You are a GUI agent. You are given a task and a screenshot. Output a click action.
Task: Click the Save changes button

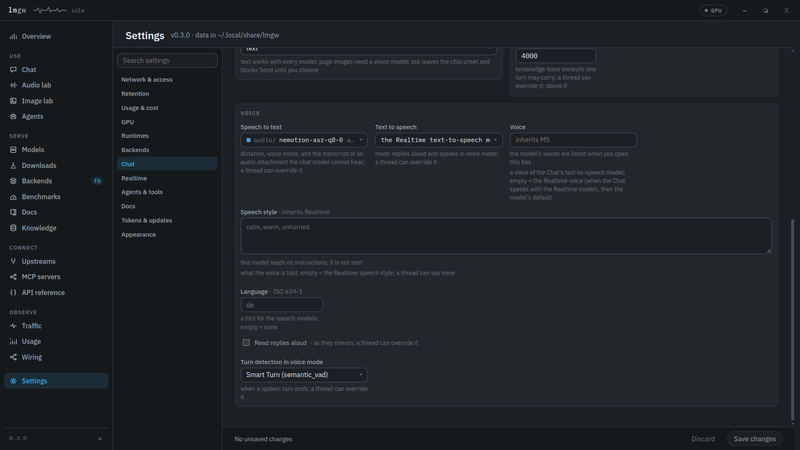click(755, 439)
